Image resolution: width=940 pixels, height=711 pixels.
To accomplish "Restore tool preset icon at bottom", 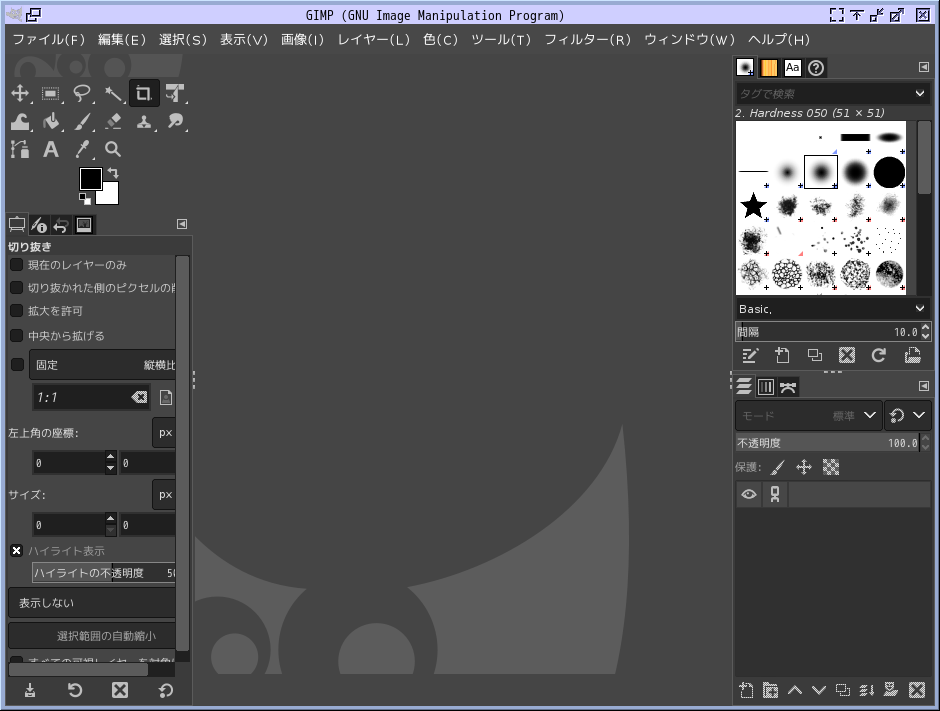I will pyautogui.click(x=75, y=691).
